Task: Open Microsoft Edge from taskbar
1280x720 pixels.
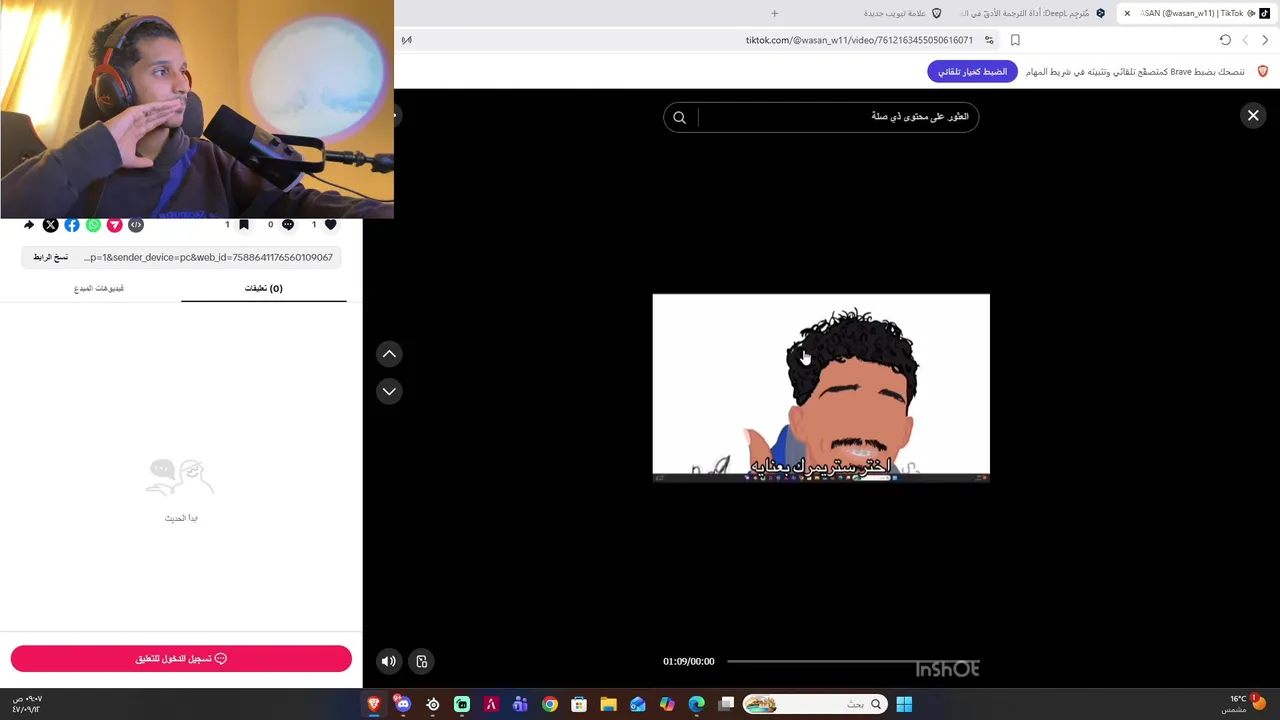Action: click(697, 704)
